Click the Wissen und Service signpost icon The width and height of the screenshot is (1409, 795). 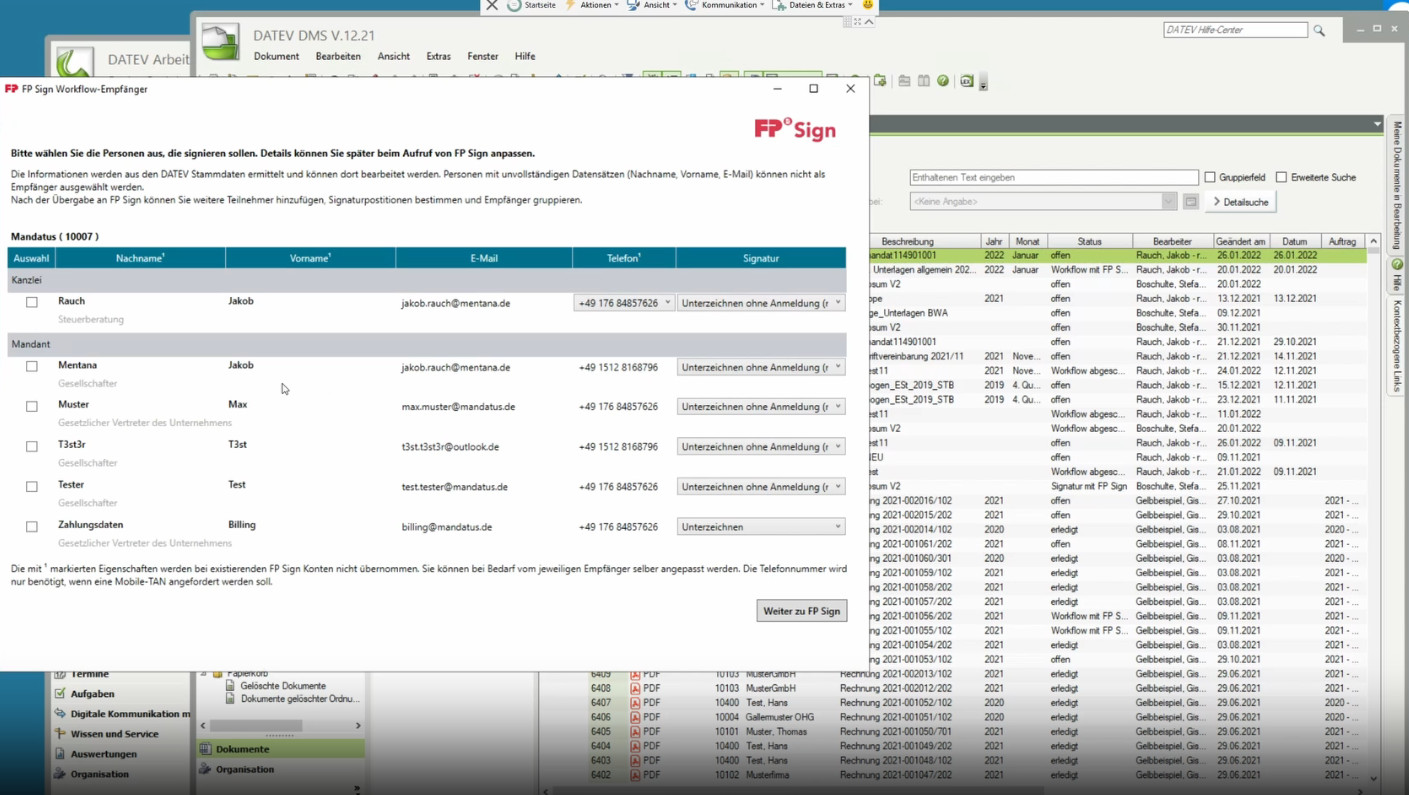point(60,733)
